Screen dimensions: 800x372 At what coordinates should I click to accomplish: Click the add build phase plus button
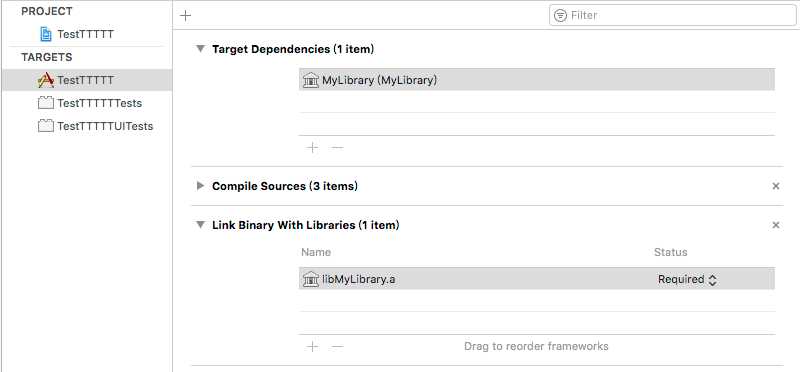(186, 16)
